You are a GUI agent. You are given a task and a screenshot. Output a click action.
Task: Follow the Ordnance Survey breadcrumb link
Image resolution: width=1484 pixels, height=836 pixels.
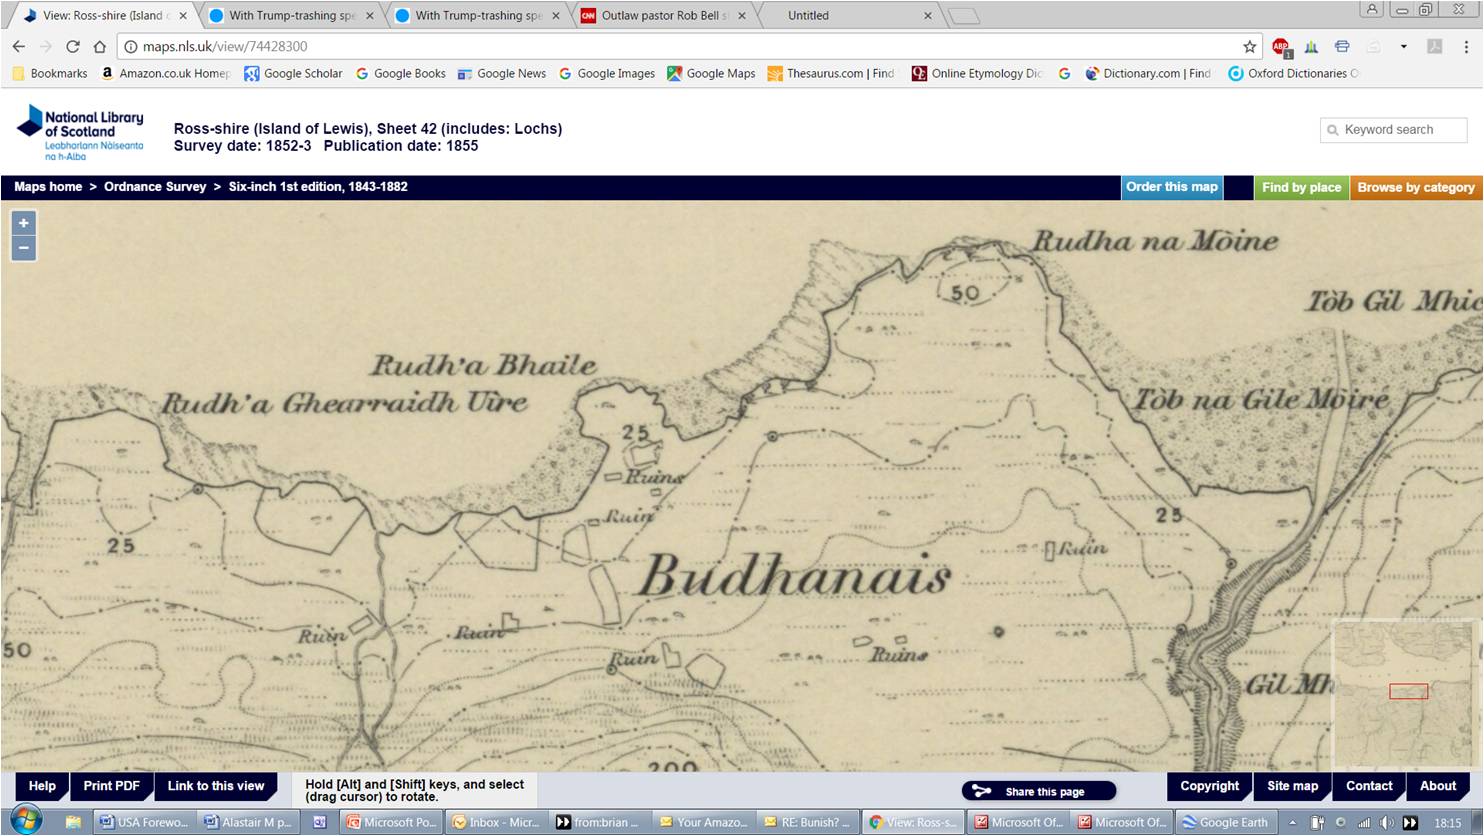coord(155,187)
